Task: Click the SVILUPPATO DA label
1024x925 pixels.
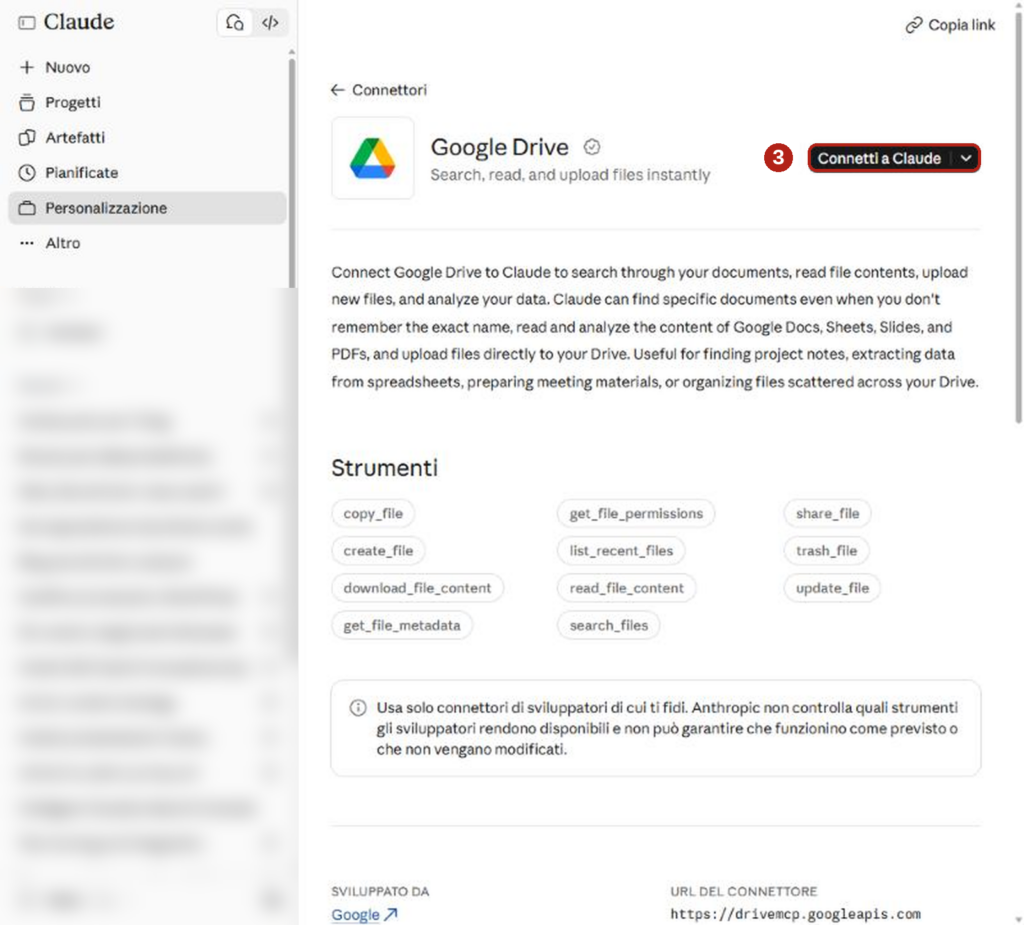Action: tap(380, 892)
